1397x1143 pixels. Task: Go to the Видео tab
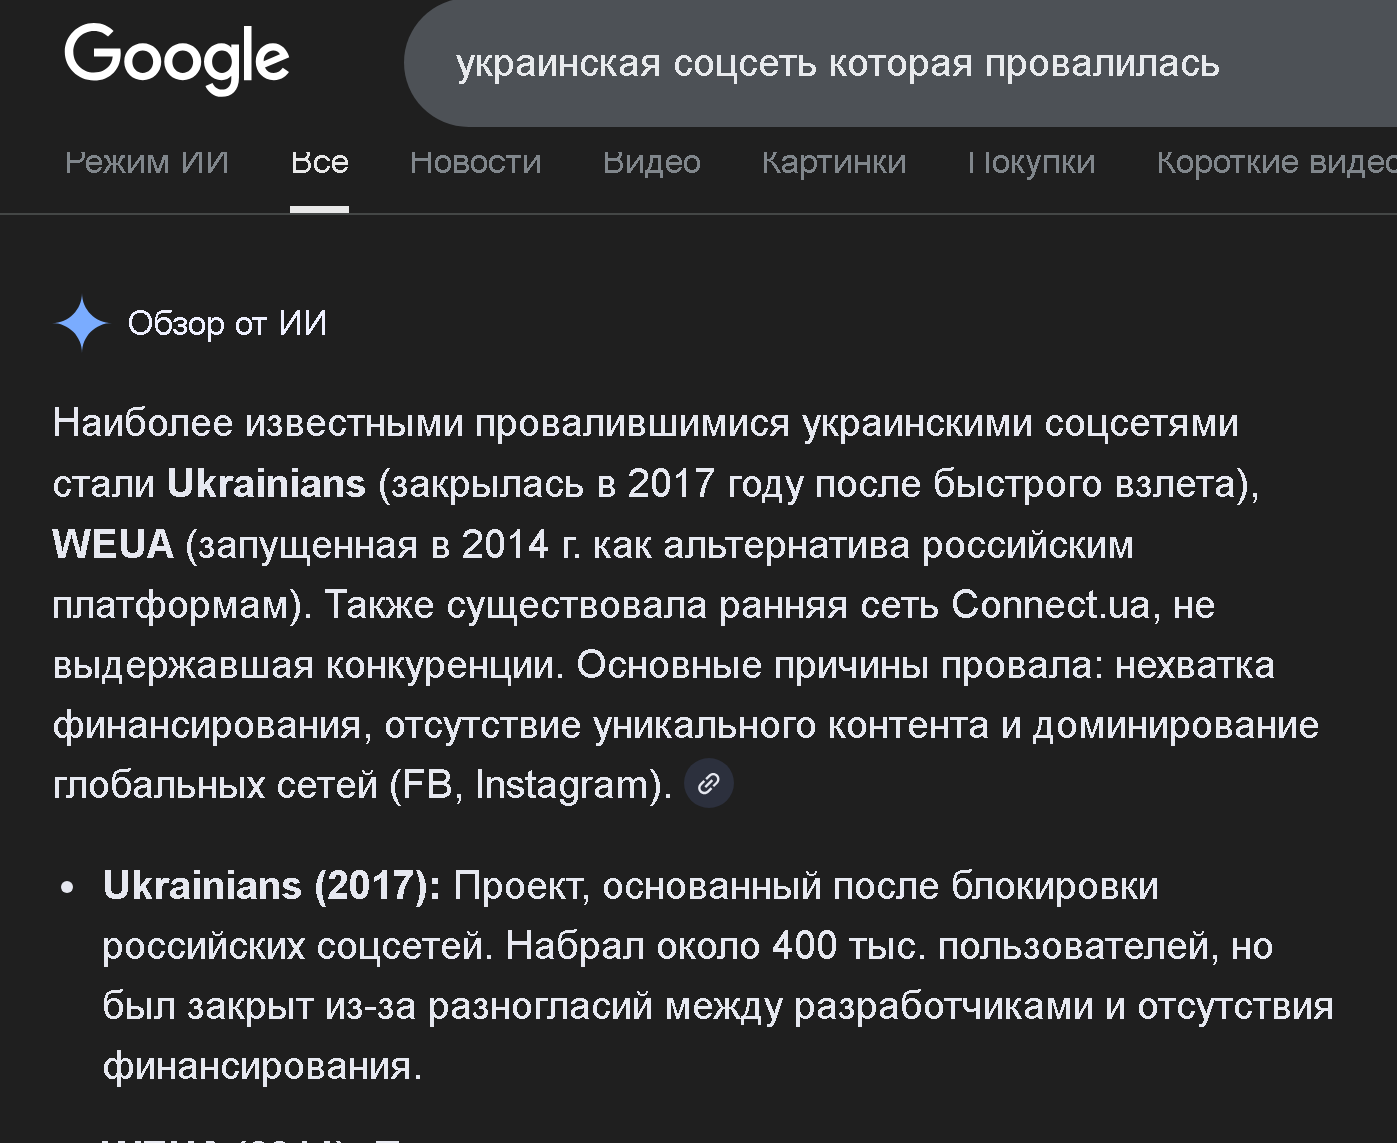click(x=651, y=162)
